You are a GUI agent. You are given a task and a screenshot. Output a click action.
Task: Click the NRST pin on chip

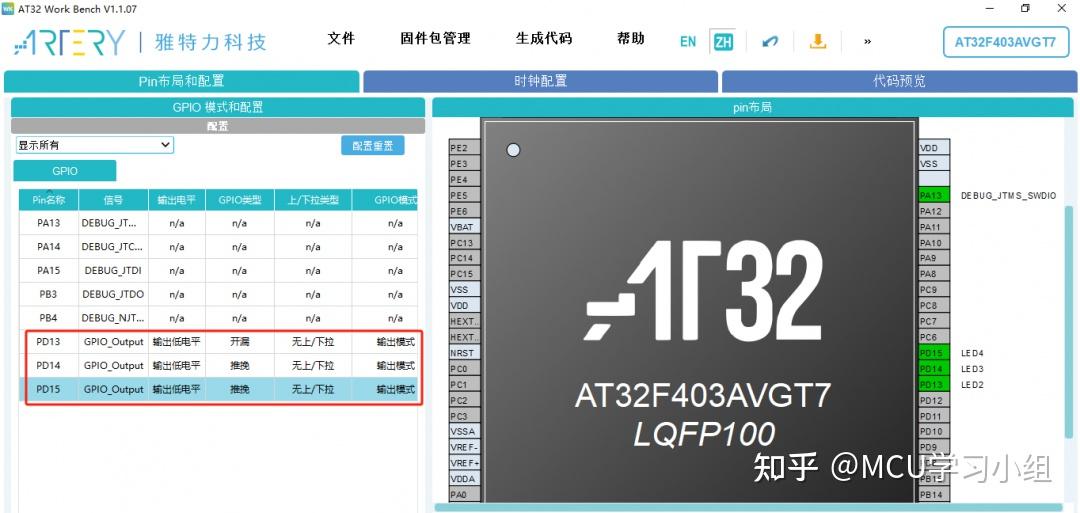(464, 353)
